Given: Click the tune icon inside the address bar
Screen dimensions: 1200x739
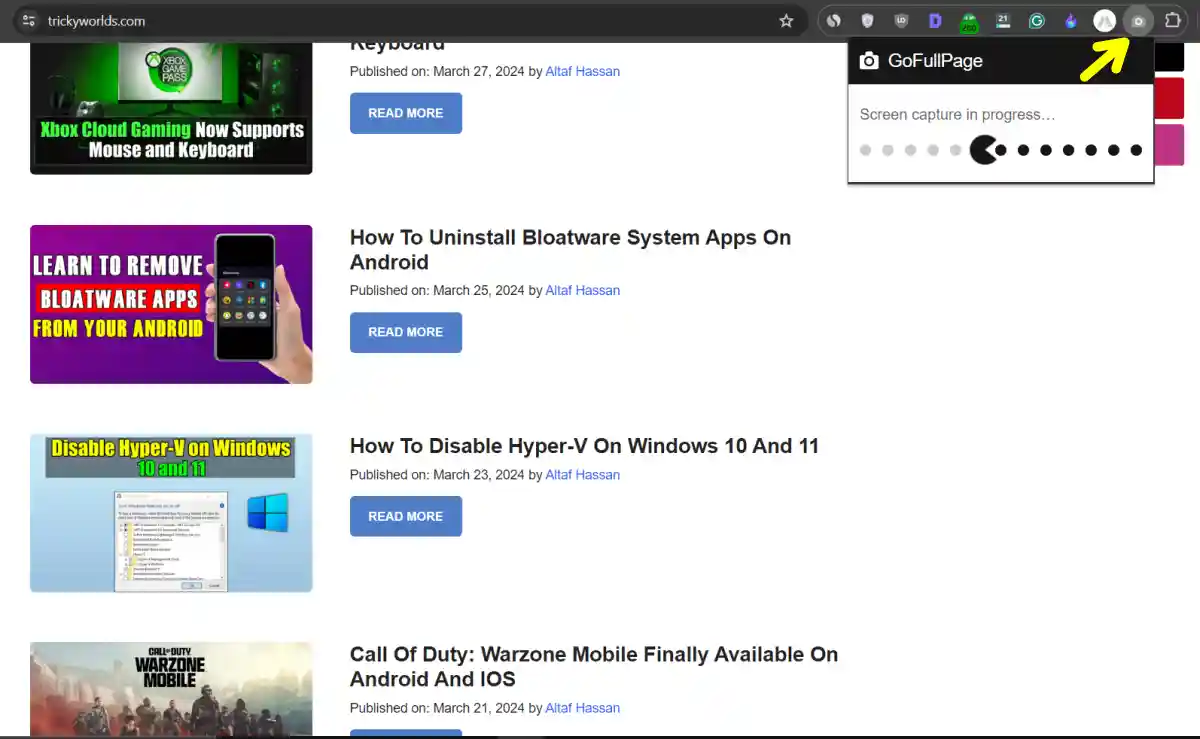Looking at the screenshot, I should (28, 20).
